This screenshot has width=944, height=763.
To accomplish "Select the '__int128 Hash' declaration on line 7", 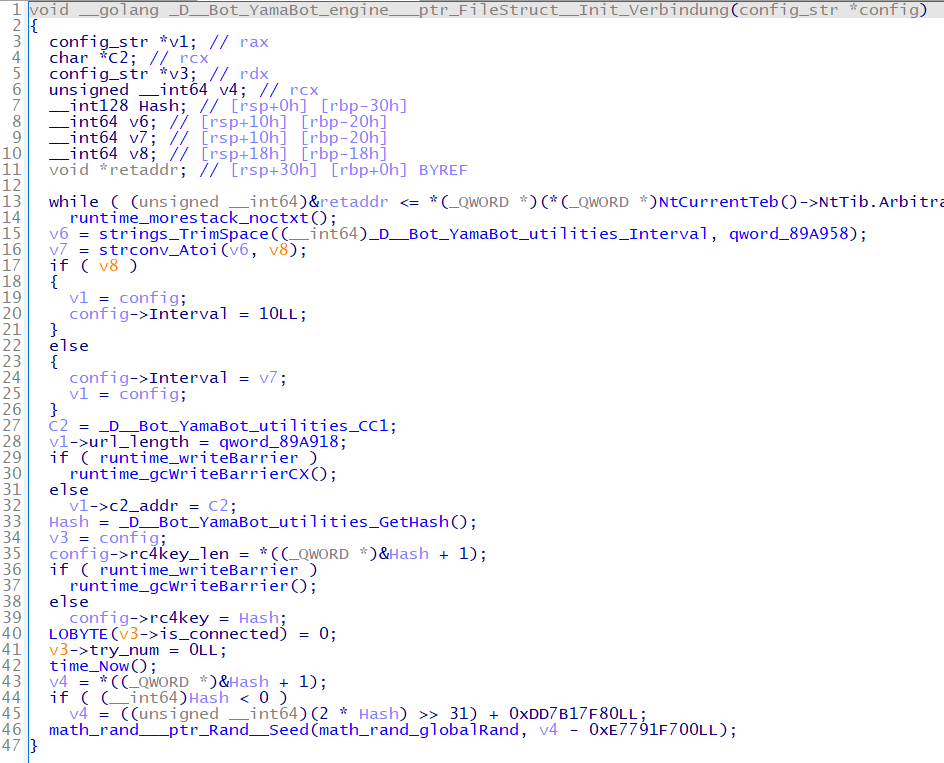I will pos(114,106).
